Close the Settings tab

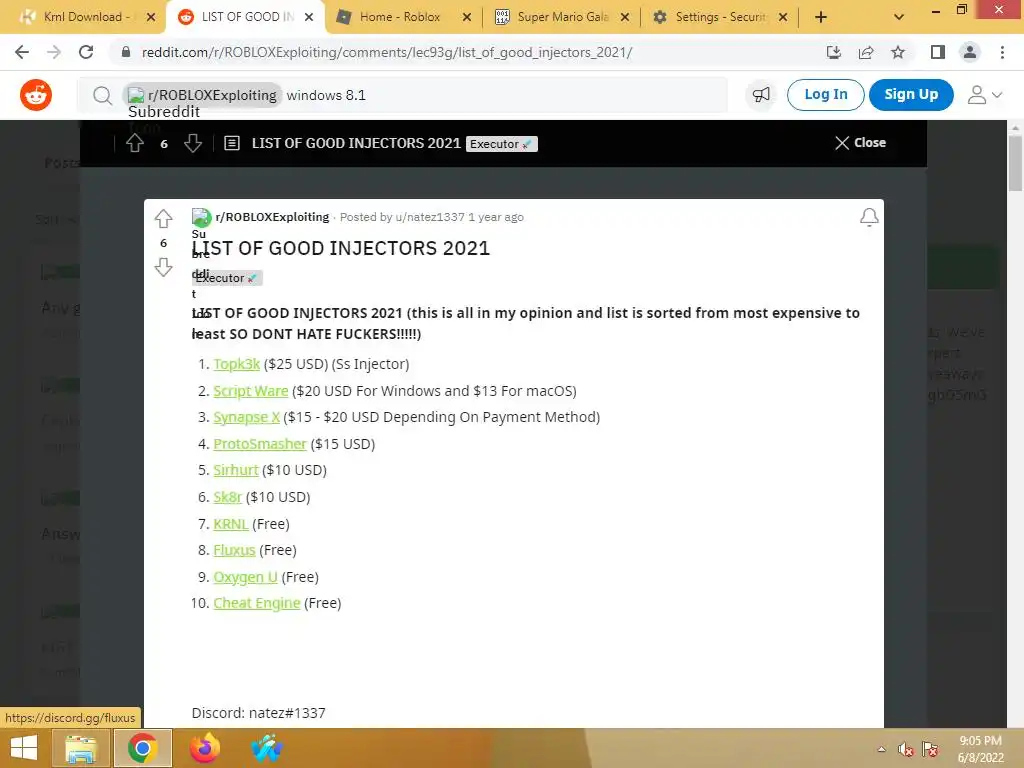[783, 17]
